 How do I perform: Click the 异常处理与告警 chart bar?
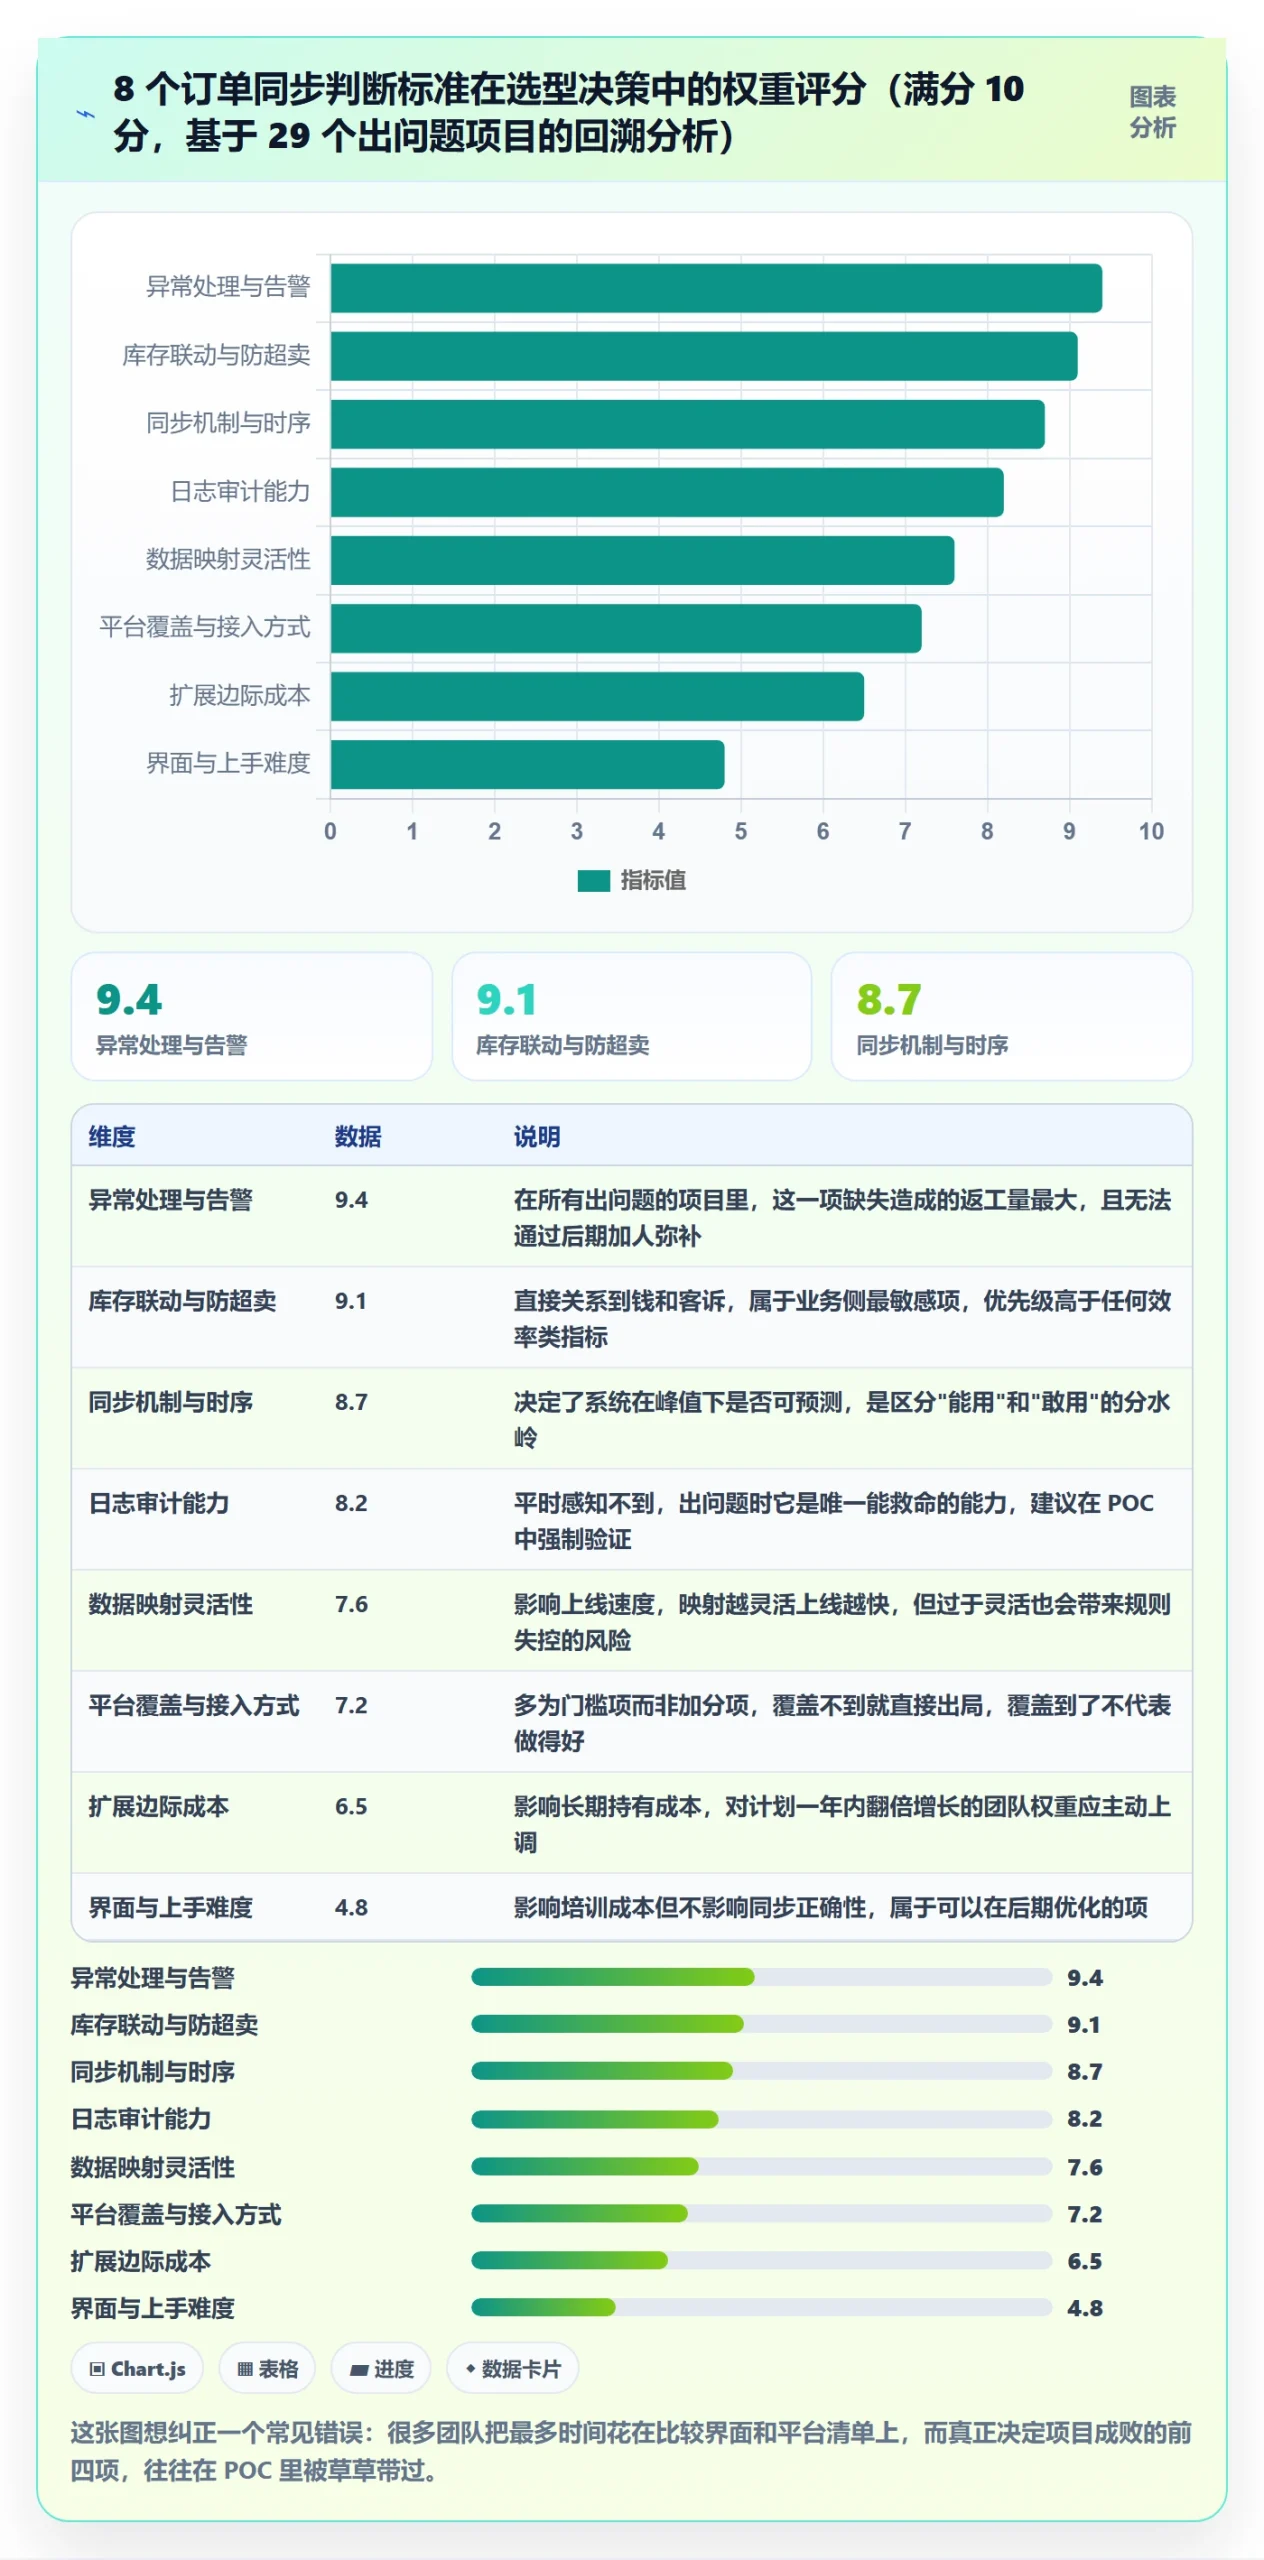[x=716, y=288]
